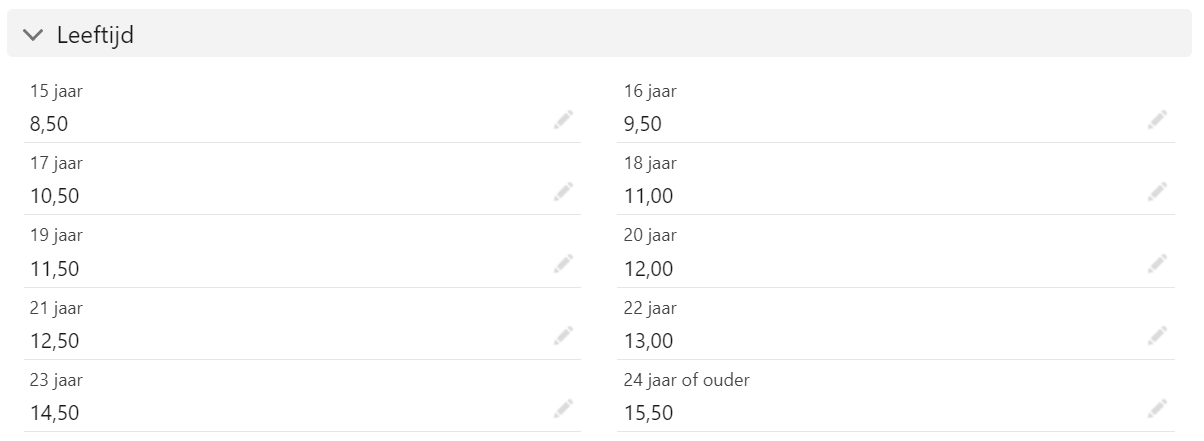Click the 14,50 value under 23 jaar
This screenshot has width=1204, height=441.
pos(55,413)
